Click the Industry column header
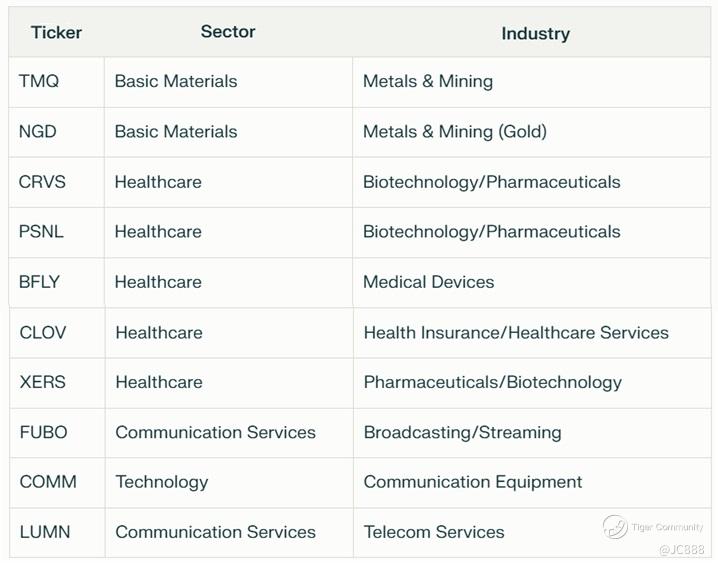This screenshot has height=566, width=718. 535,33
